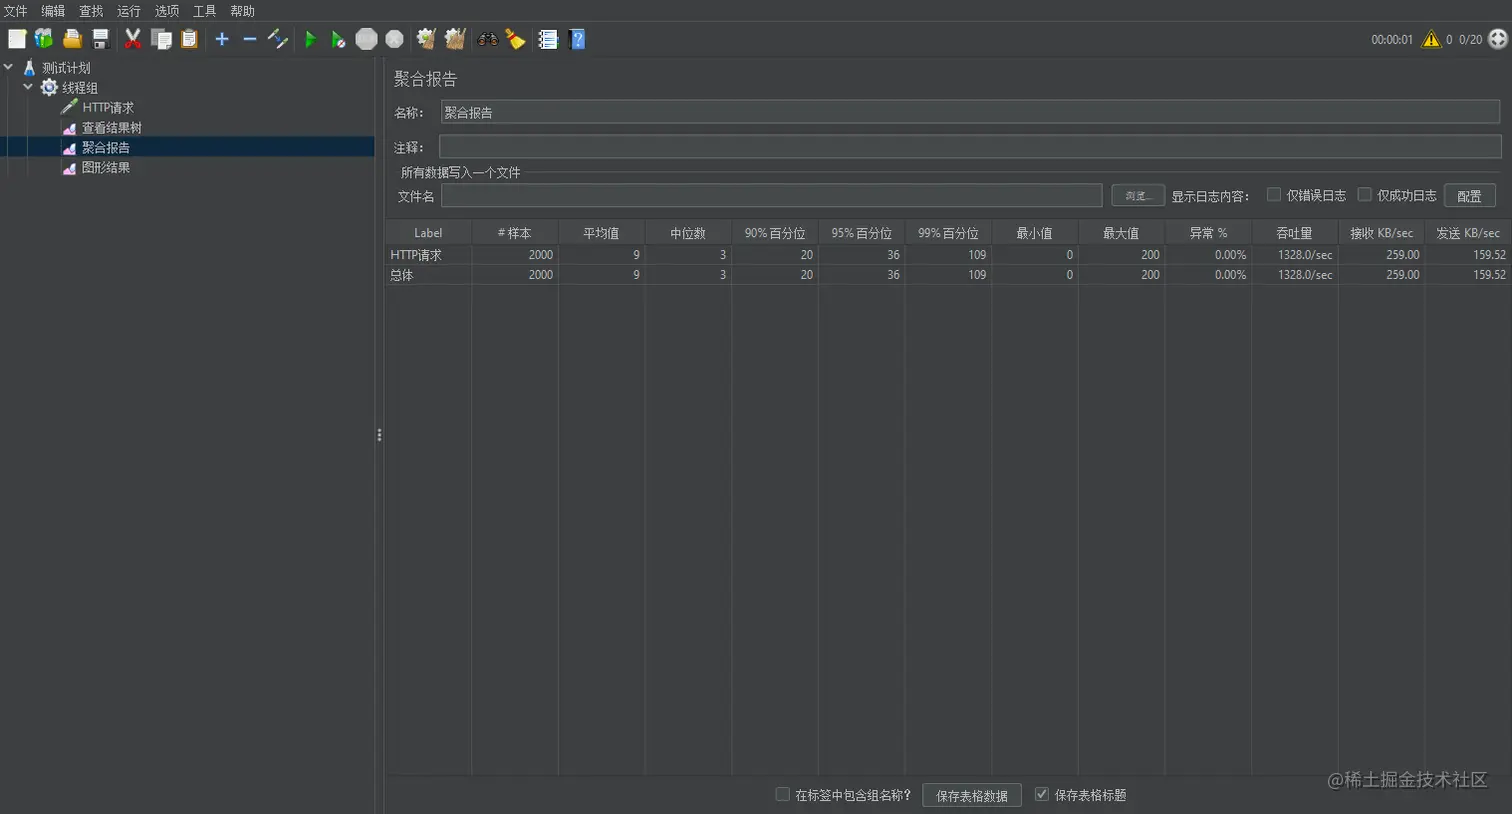Click the 吞吐量 column header
This screenshot has width=1512, height=814.
(1294, 233)
